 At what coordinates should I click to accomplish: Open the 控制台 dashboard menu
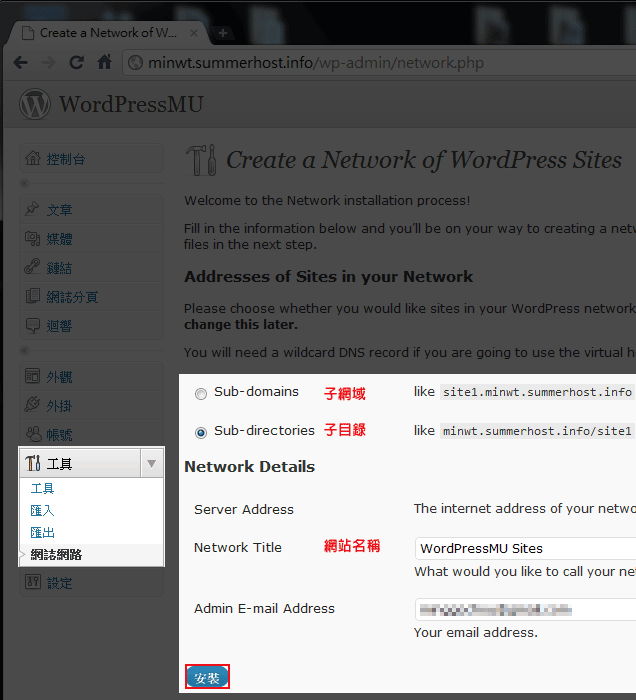click(91, 158)
